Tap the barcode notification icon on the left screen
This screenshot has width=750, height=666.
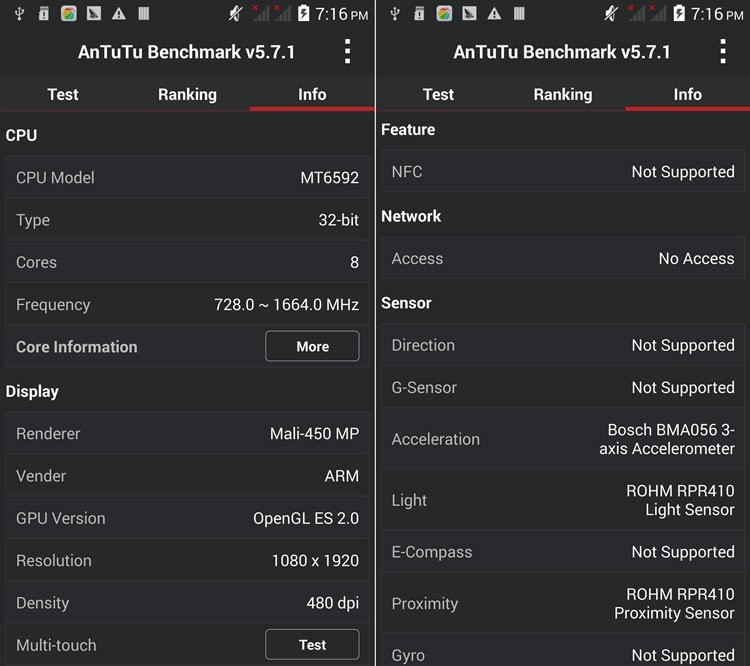(144, 14)
